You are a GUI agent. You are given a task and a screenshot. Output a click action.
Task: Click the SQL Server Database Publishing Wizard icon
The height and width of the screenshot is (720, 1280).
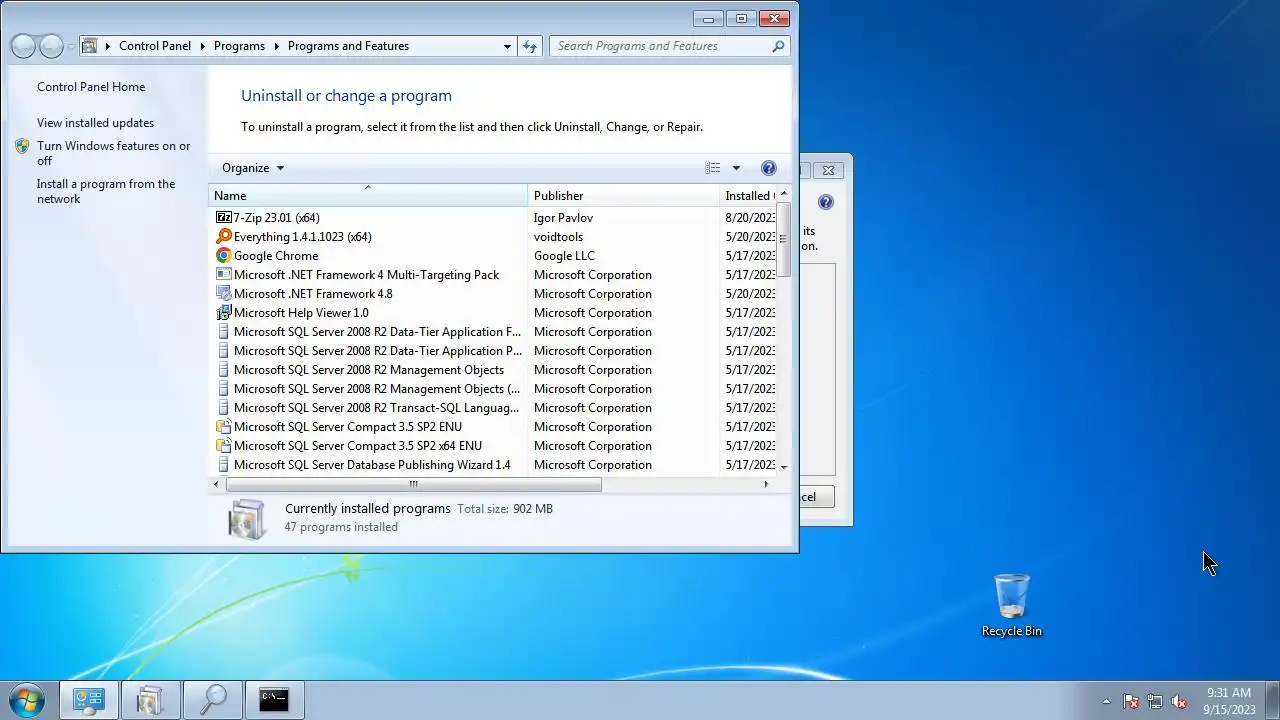tap(224, 464)
